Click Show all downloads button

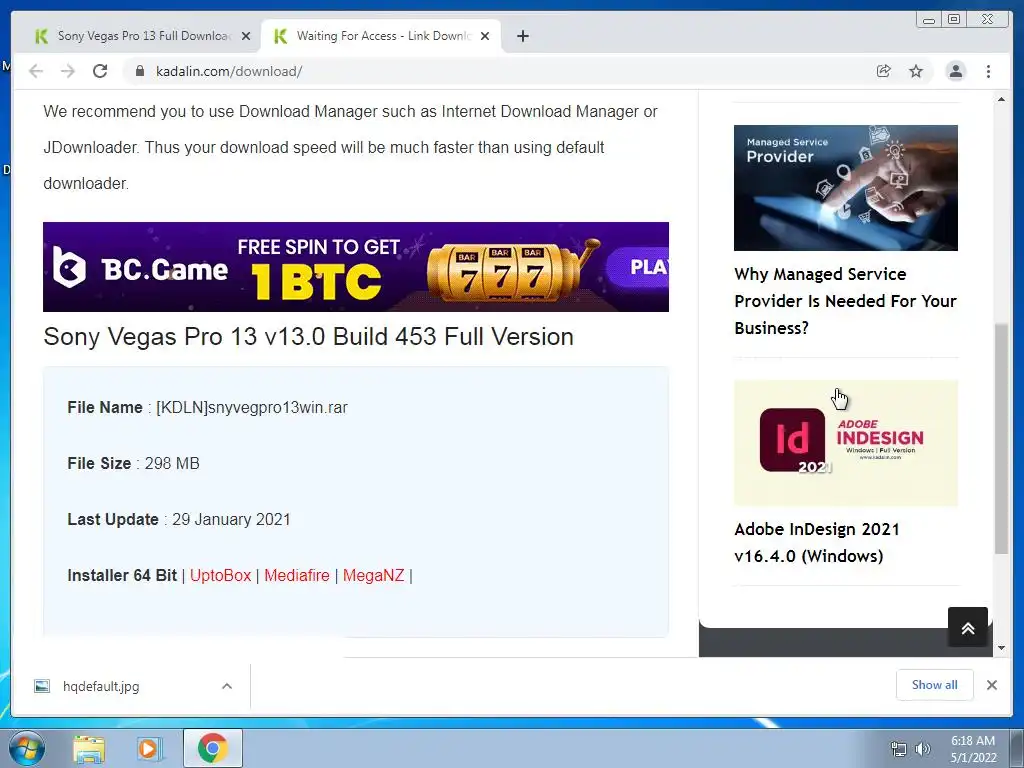click(x=935, y=685)
